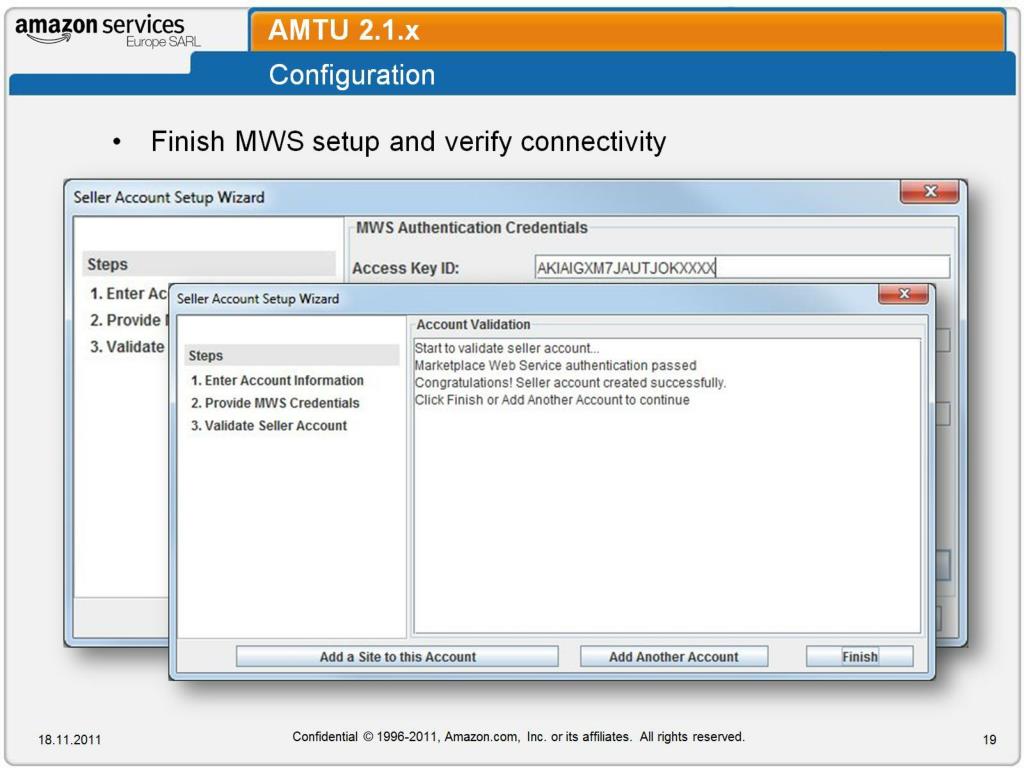Select step 3. Validate Seller Account in front wizard

[x=268, y=425]
